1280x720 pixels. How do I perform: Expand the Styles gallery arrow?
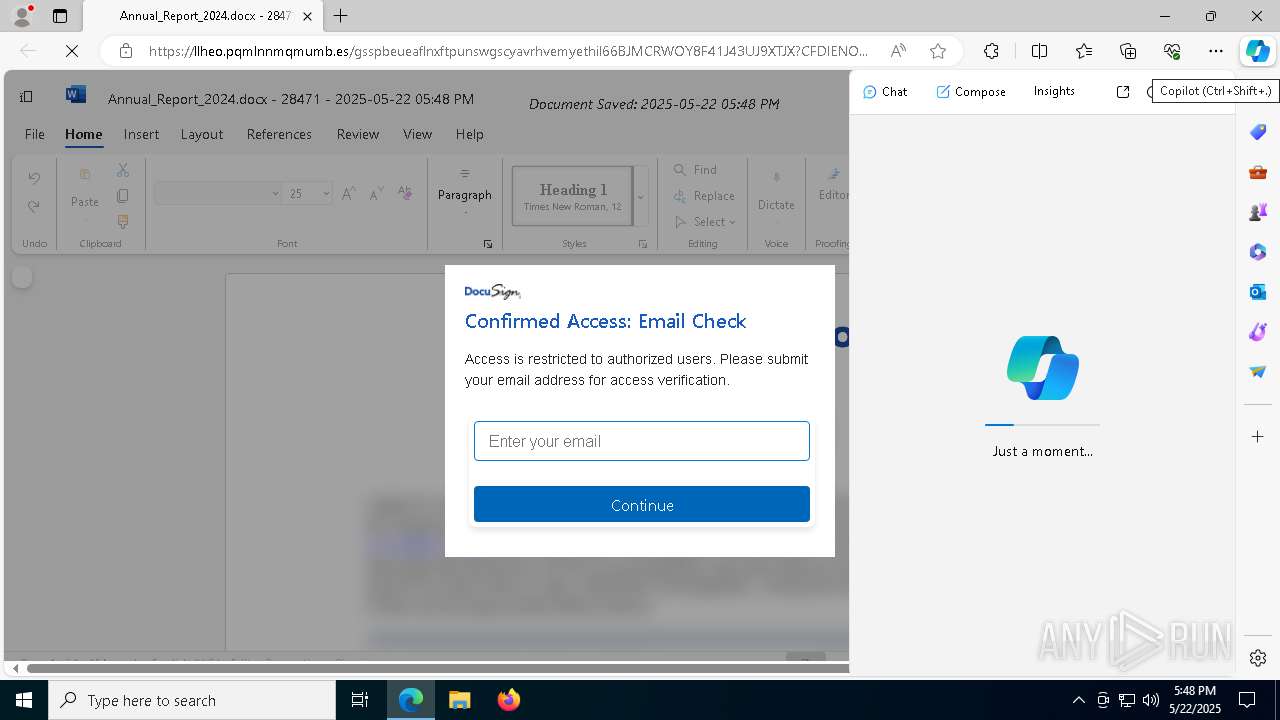pyautogui.click(x=641, y=196)
